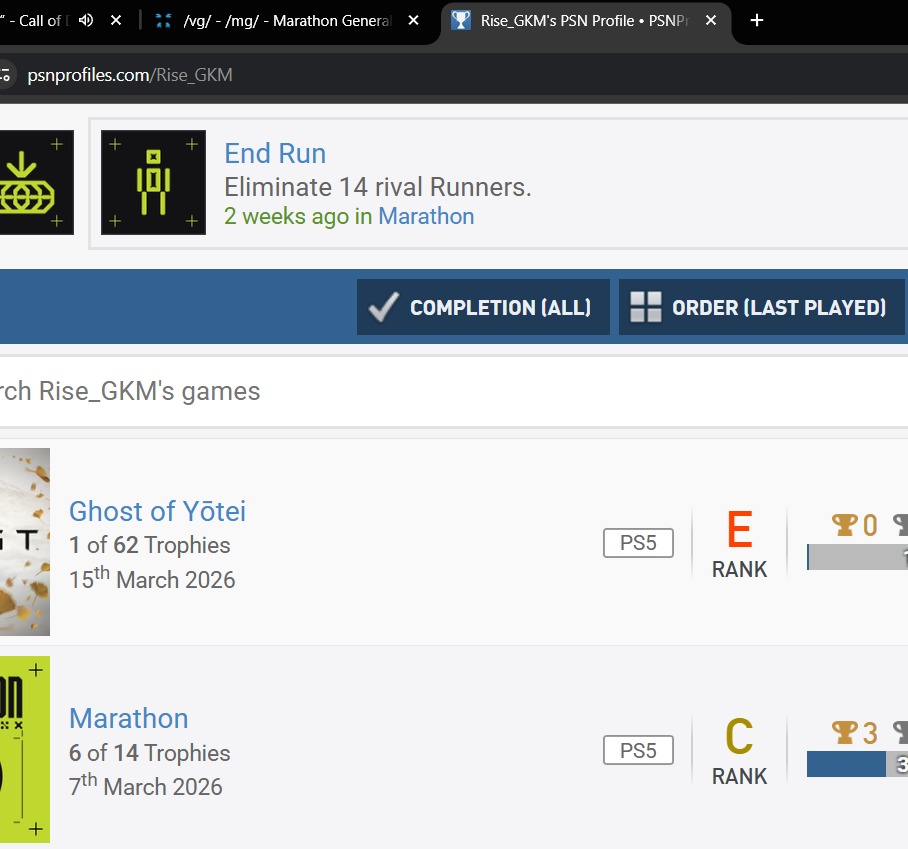The height and width of the screenshot is (849, 908).
Task: Focus the Search Rise_GKM's games field
Action: point(454,391)
